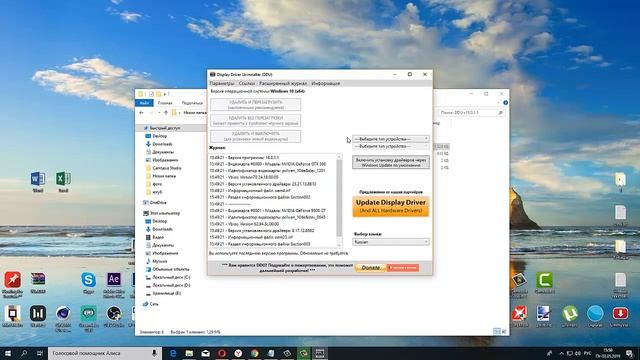Open the Mail app on the taskbar
The width and height of the screenshot is (640, 360).
[205, 353]
